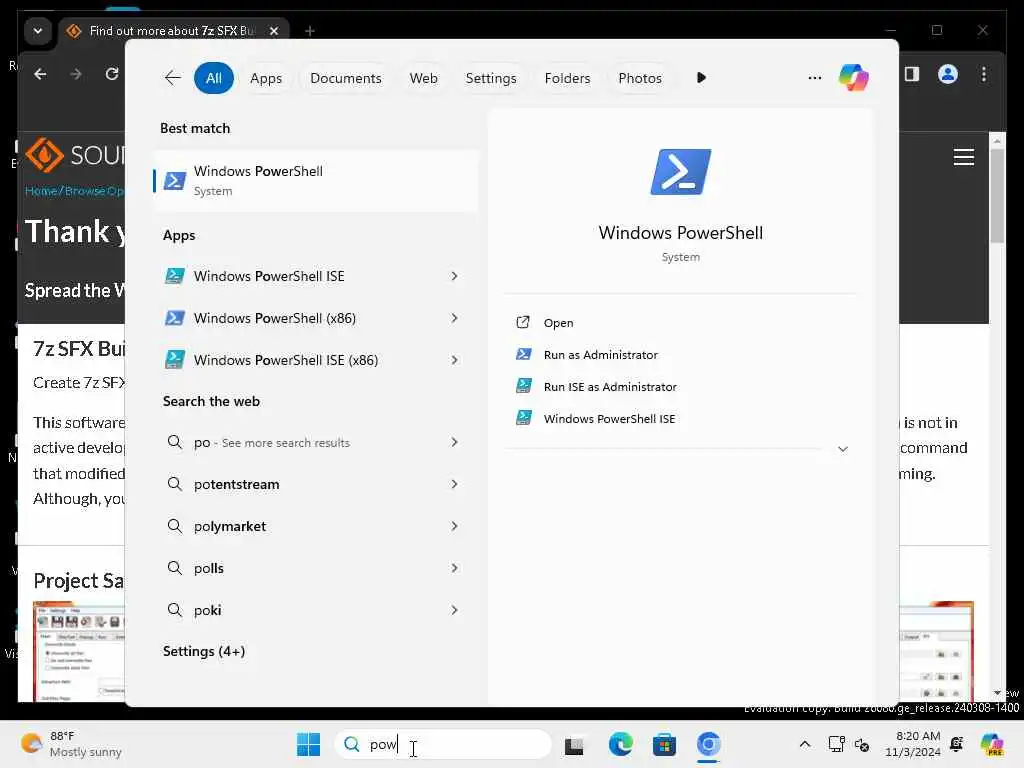
Task: Switch to Chrome on taskbar
Action: click(709, 744)
